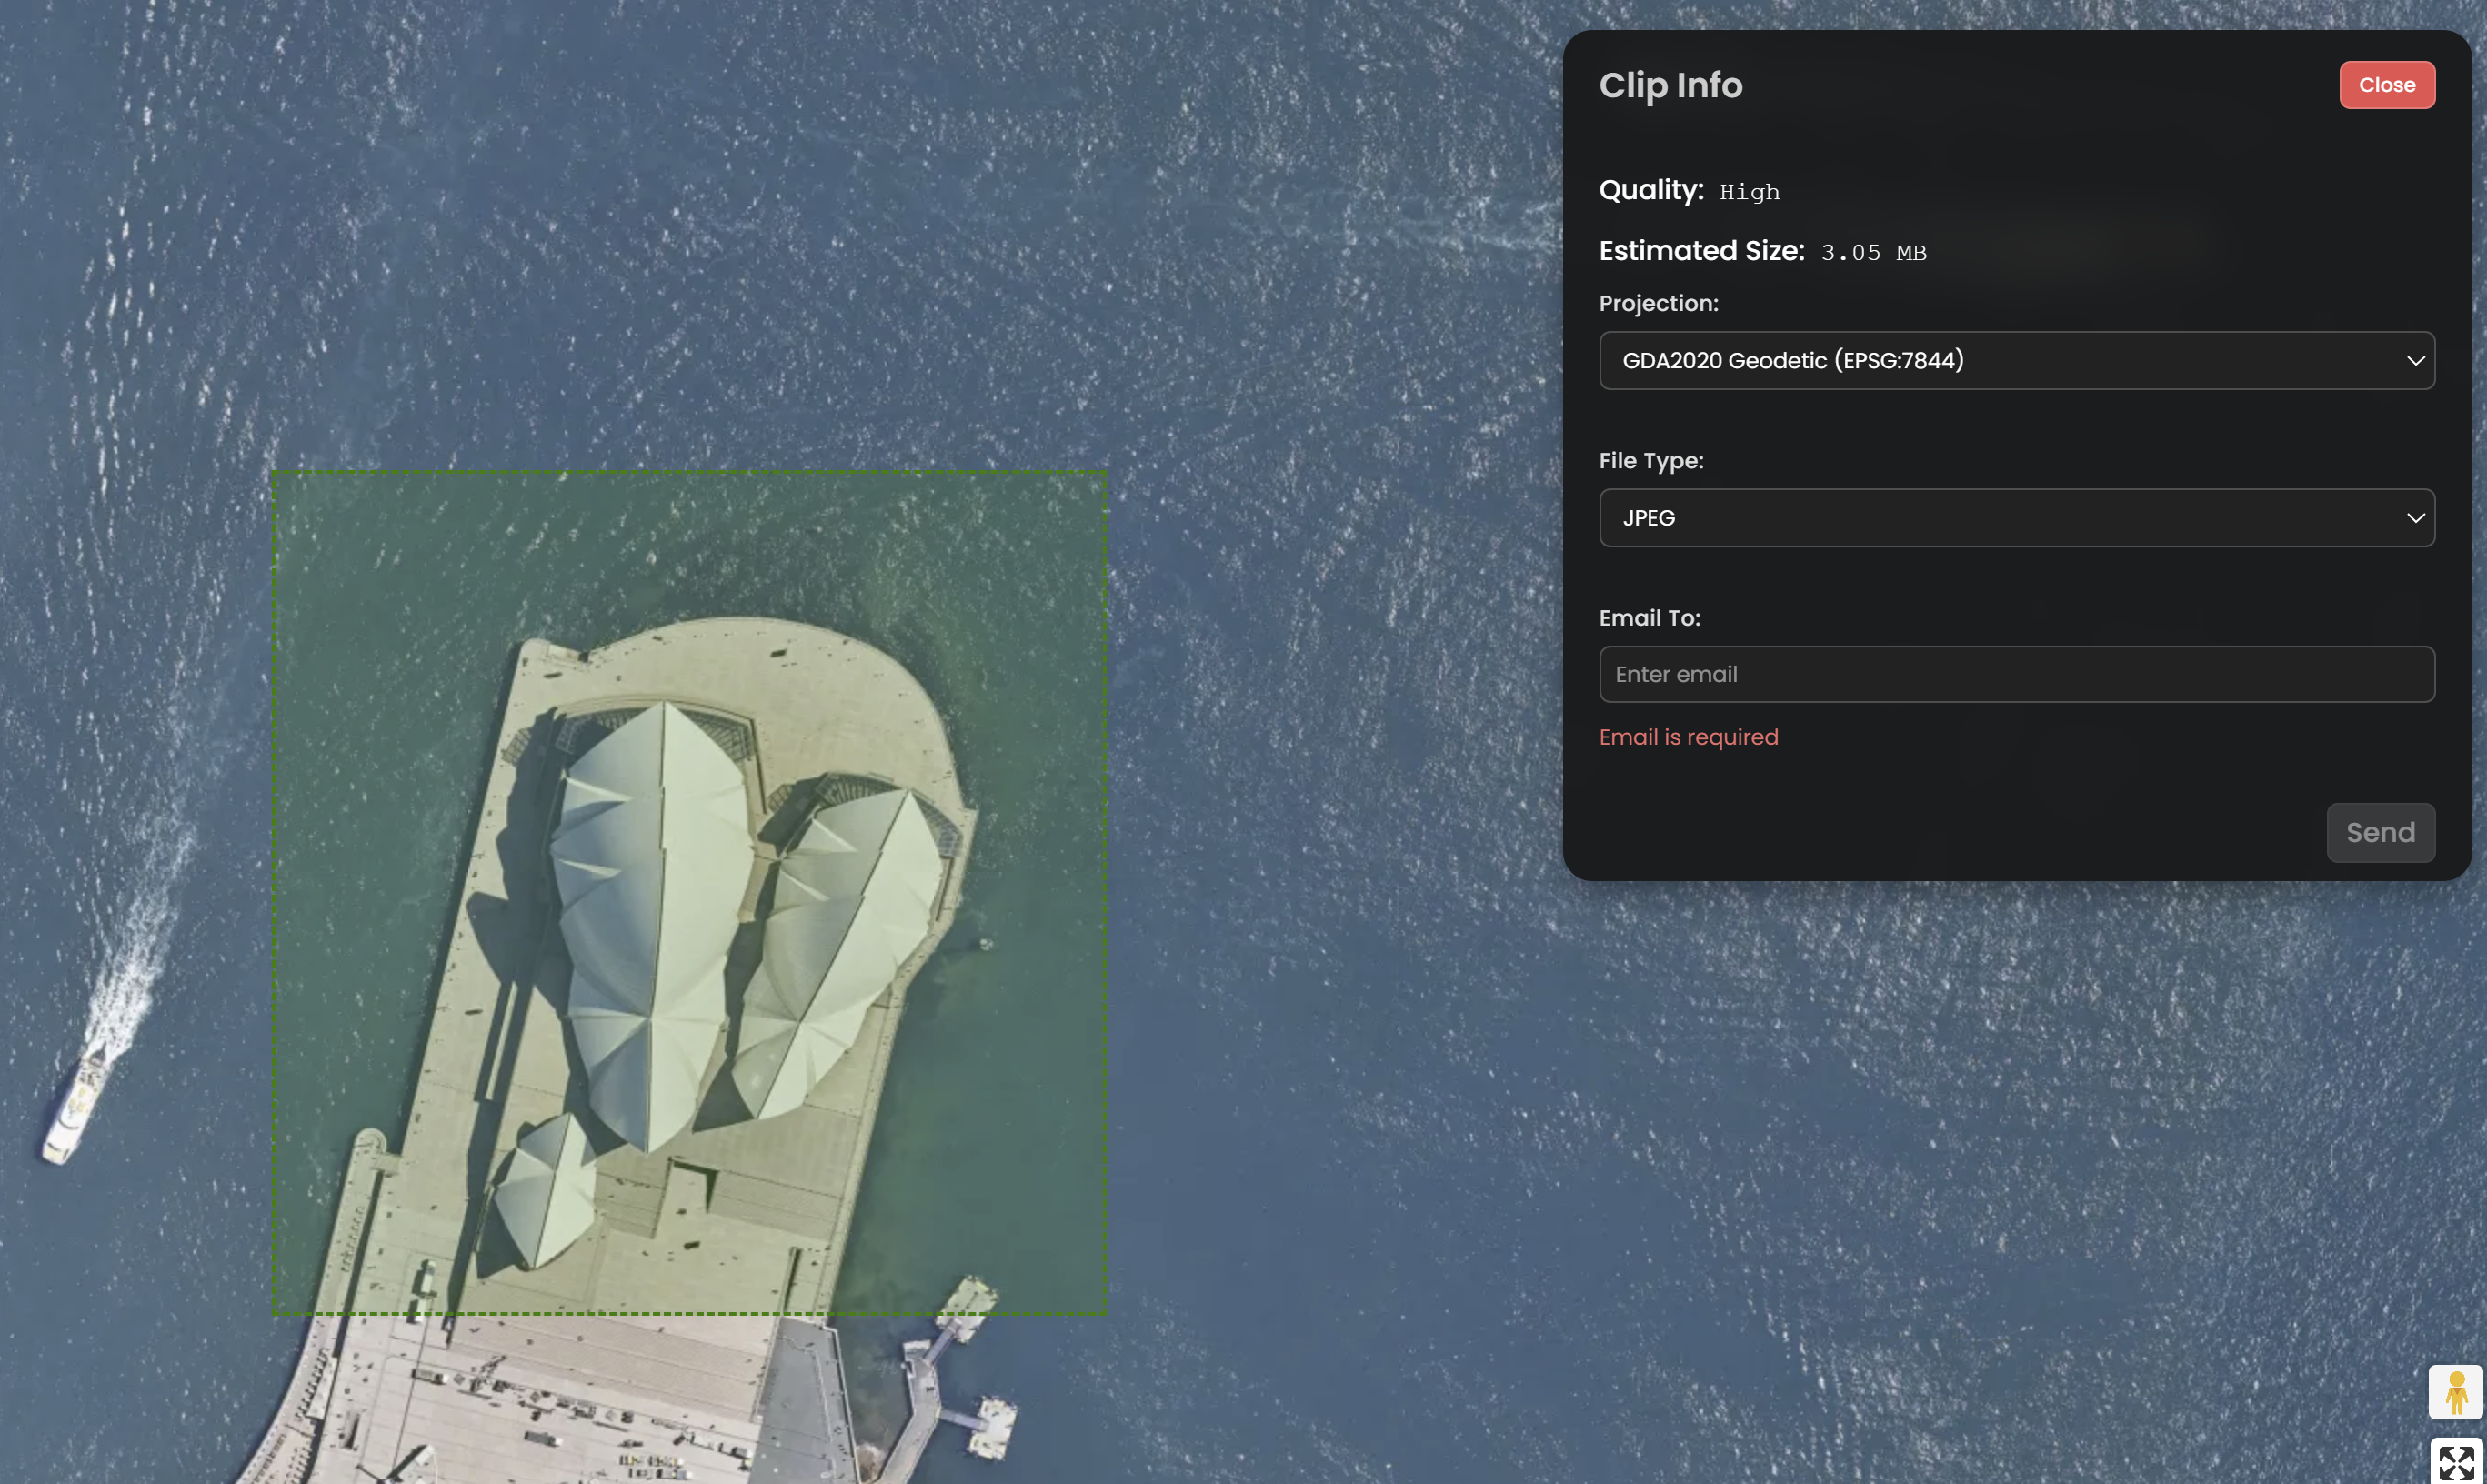
Task: Click the Clip Info panel heading
Action: (x=1670, y=86)
